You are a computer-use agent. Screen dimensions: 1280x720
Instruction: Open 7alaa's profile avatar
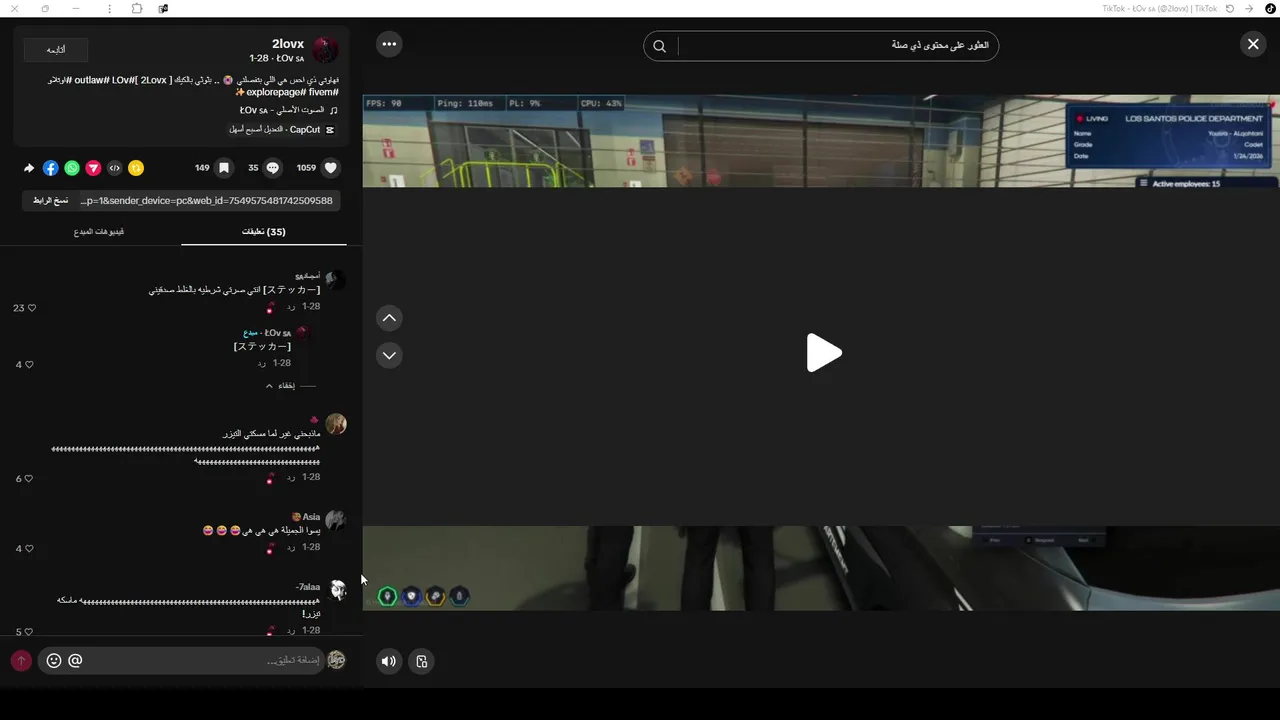(337, 590)
